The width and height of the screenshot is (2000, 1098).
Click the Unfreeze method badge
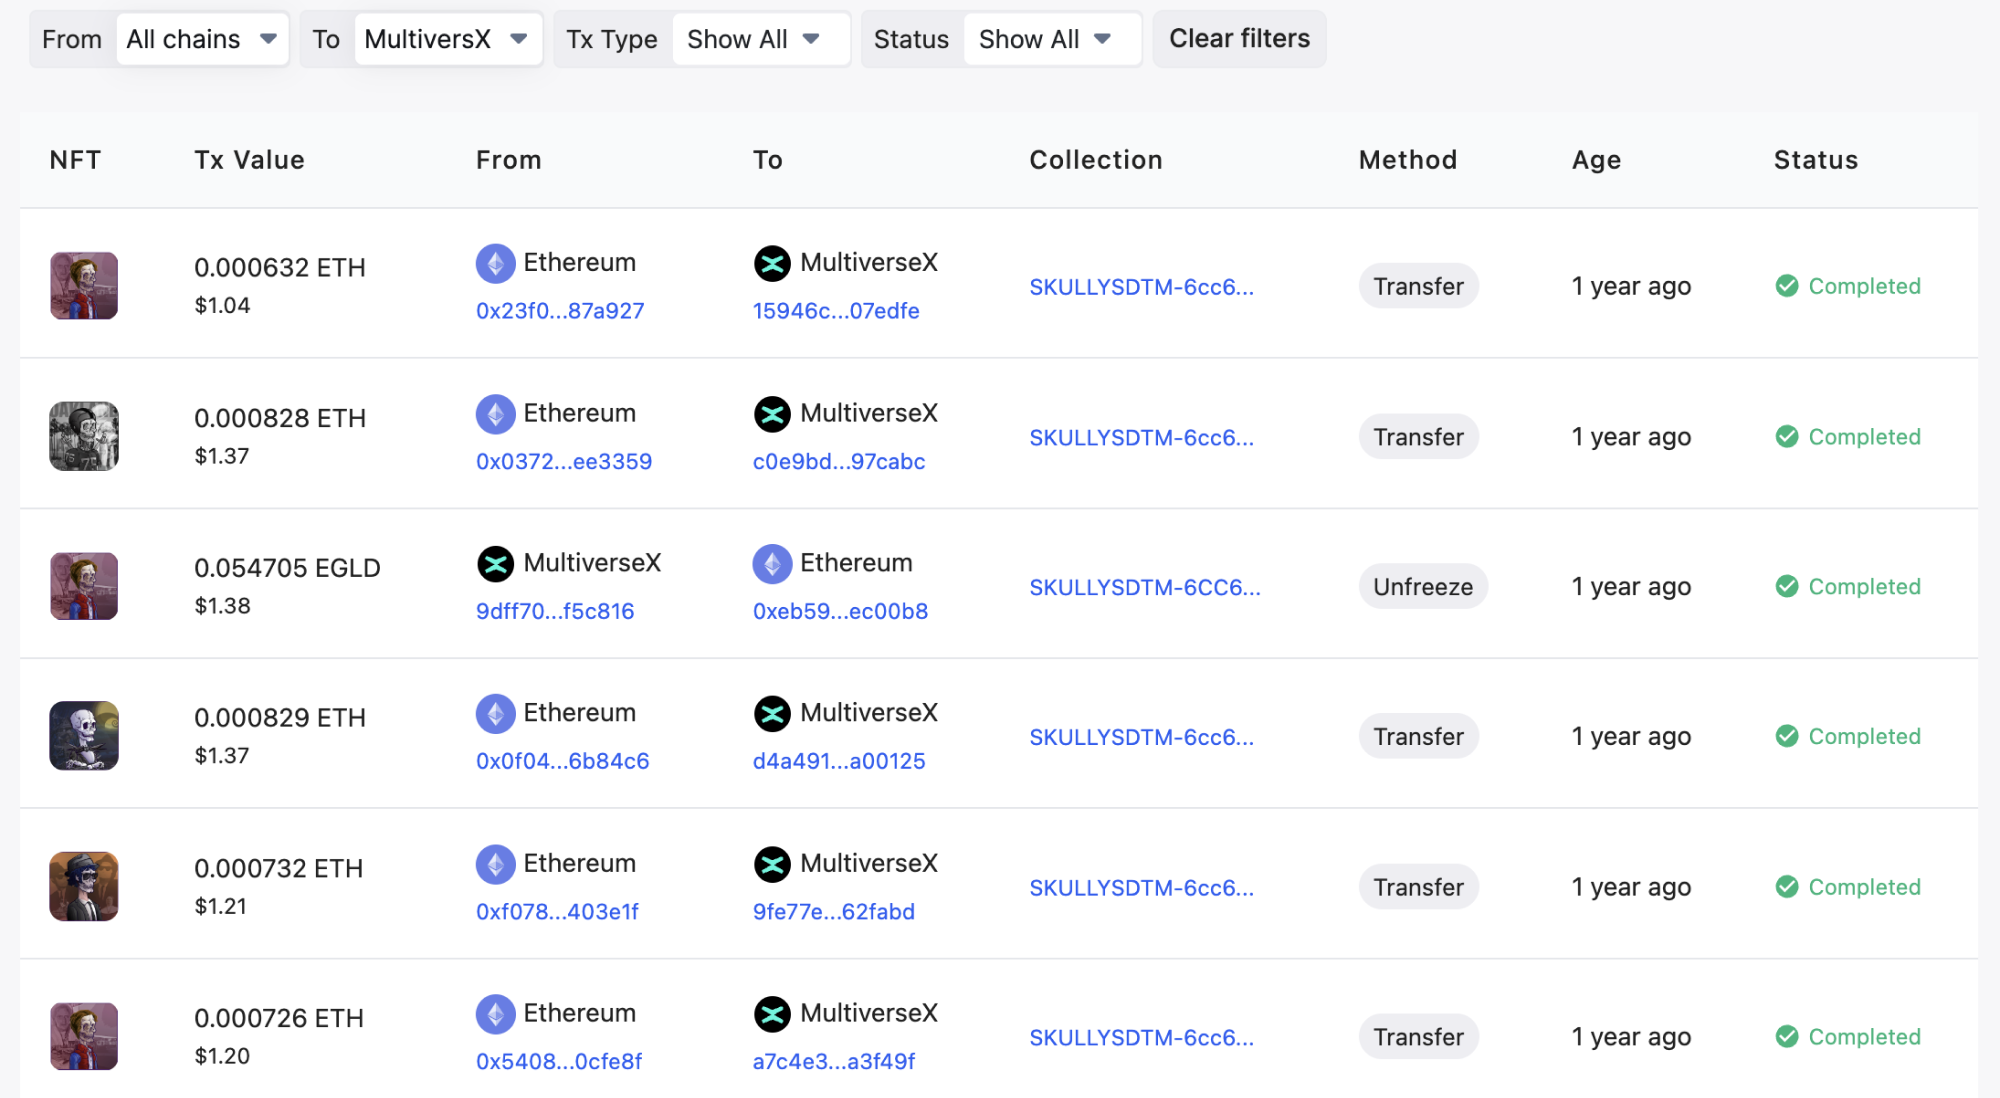click(x=1423, y=586)
